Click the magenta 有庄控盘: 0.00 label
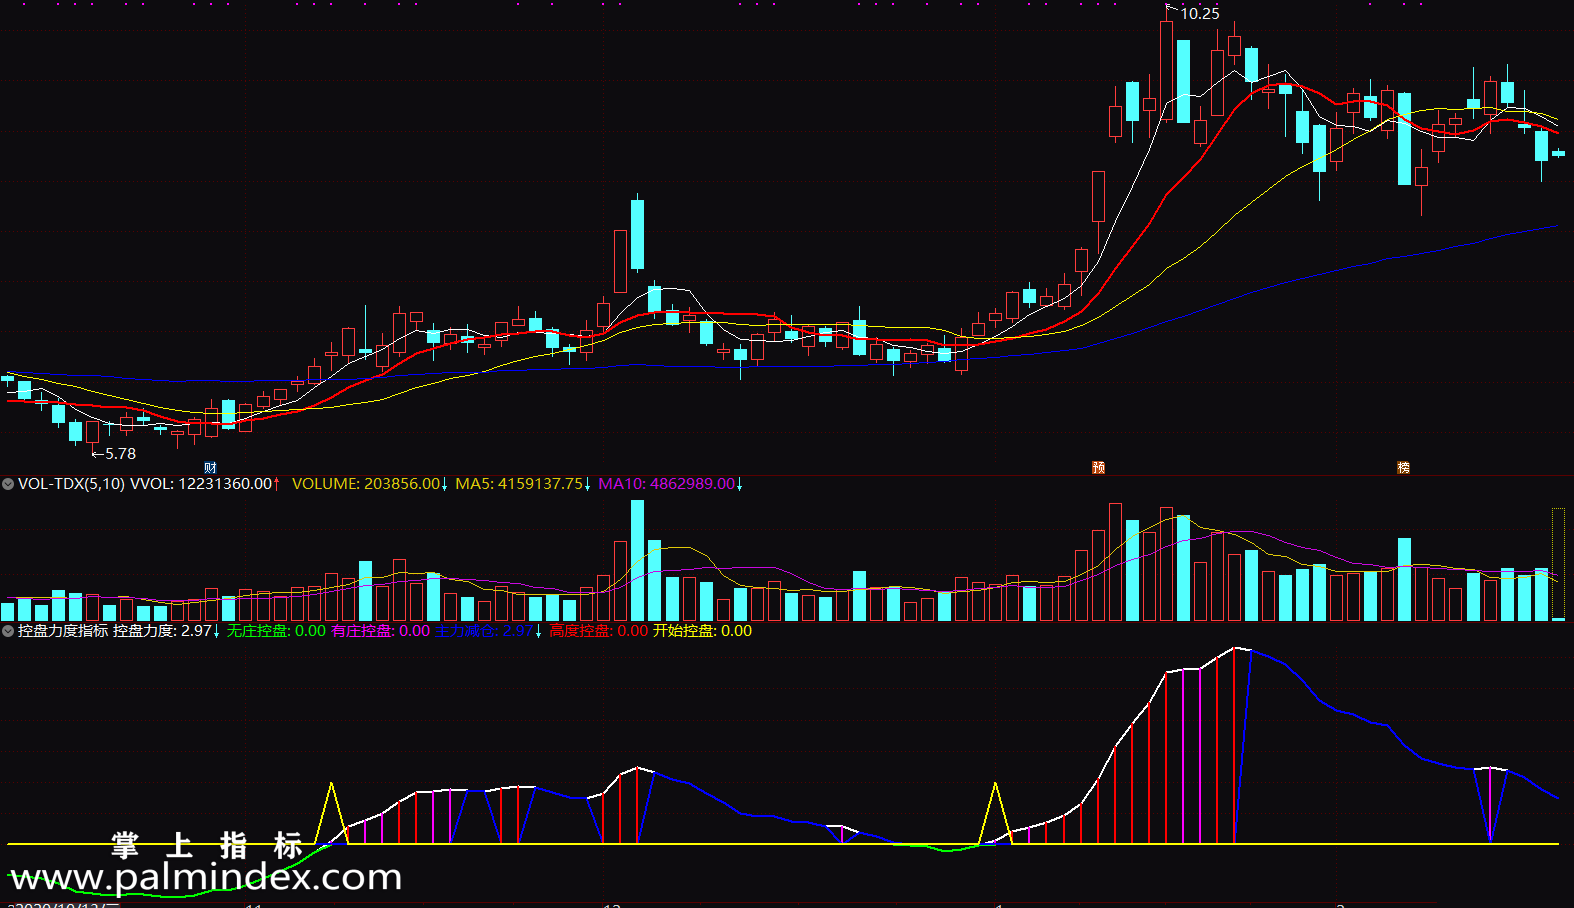Screen dimensions: 1574x908 click(380, 631)
